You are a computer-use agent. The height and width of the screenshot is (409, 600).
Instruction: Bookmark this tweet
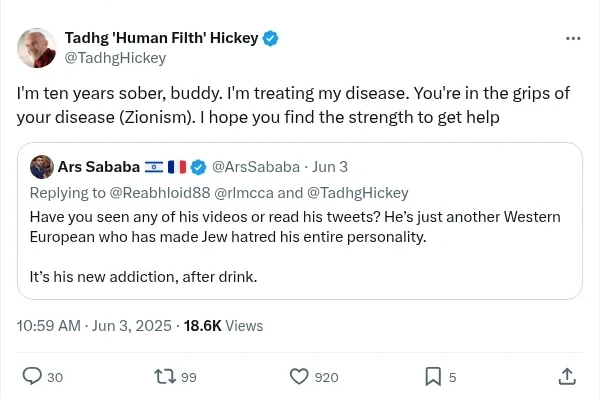433,376
